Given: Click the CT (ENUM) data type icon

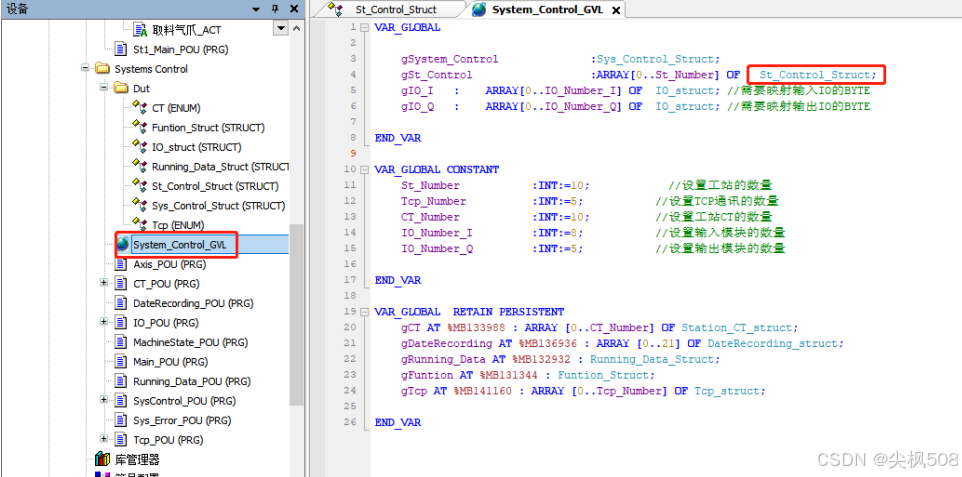Looking at the screenshot, I should tap(140, 107).
